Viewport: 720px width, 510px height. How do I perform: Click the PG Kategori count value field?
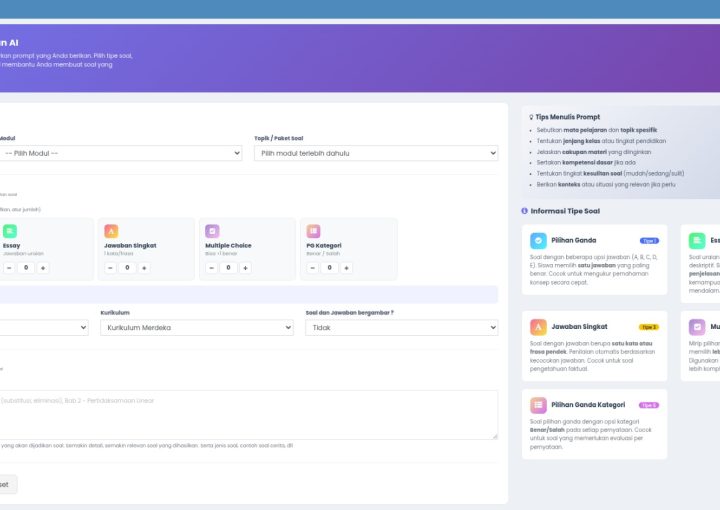[x=329, y=268]
